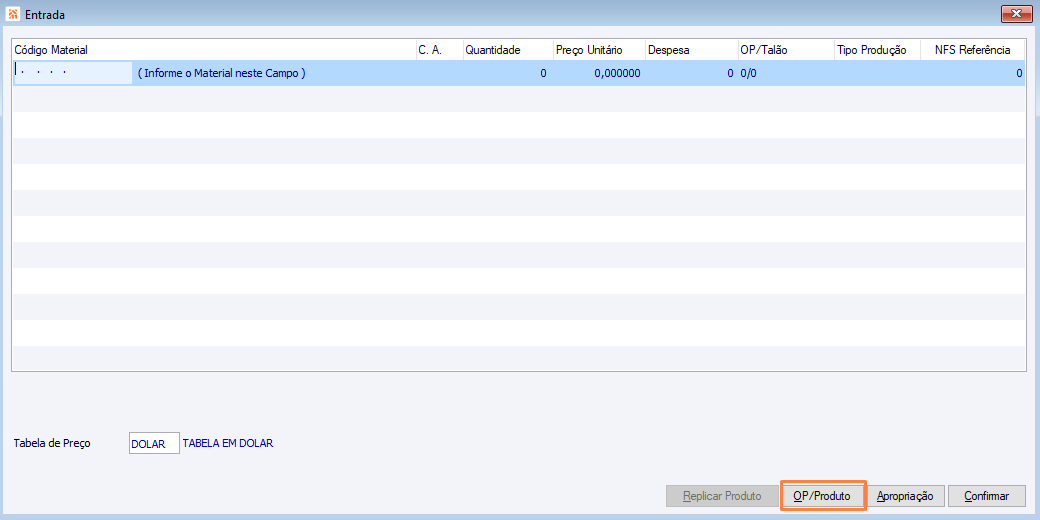Screen dimensions: 1040x520
Task: Click the Preço Unitário column header
Action: point(599,50)
